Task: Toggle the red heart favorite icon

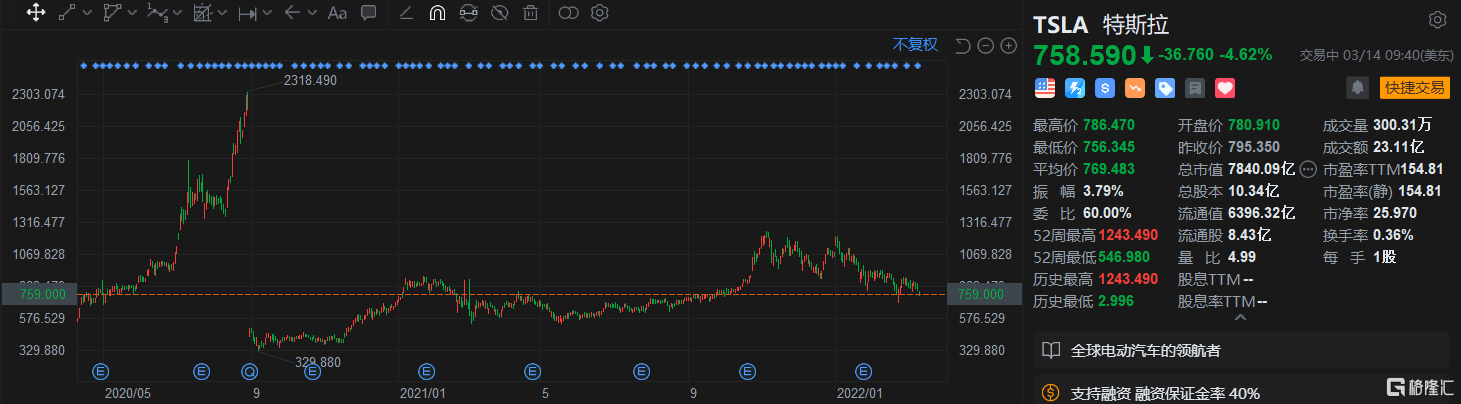Action: pyautogui.click(x=1225, y=88)
